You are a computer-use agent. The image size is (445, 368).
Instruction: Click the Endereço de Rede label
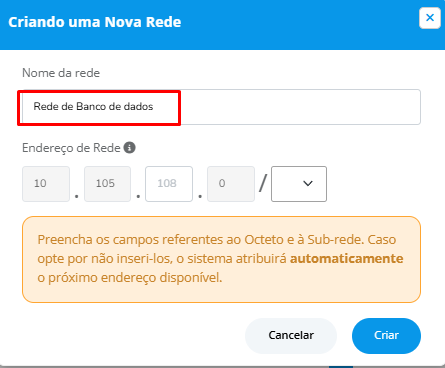click(x=71, y=148)
